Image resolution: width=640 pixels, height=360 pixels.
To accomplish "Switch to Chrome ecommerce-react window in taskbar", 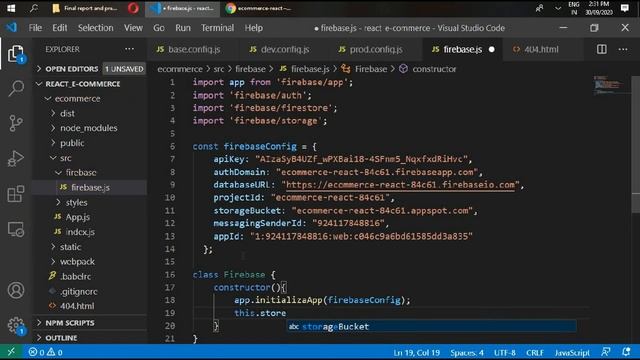I will [258, 8].
